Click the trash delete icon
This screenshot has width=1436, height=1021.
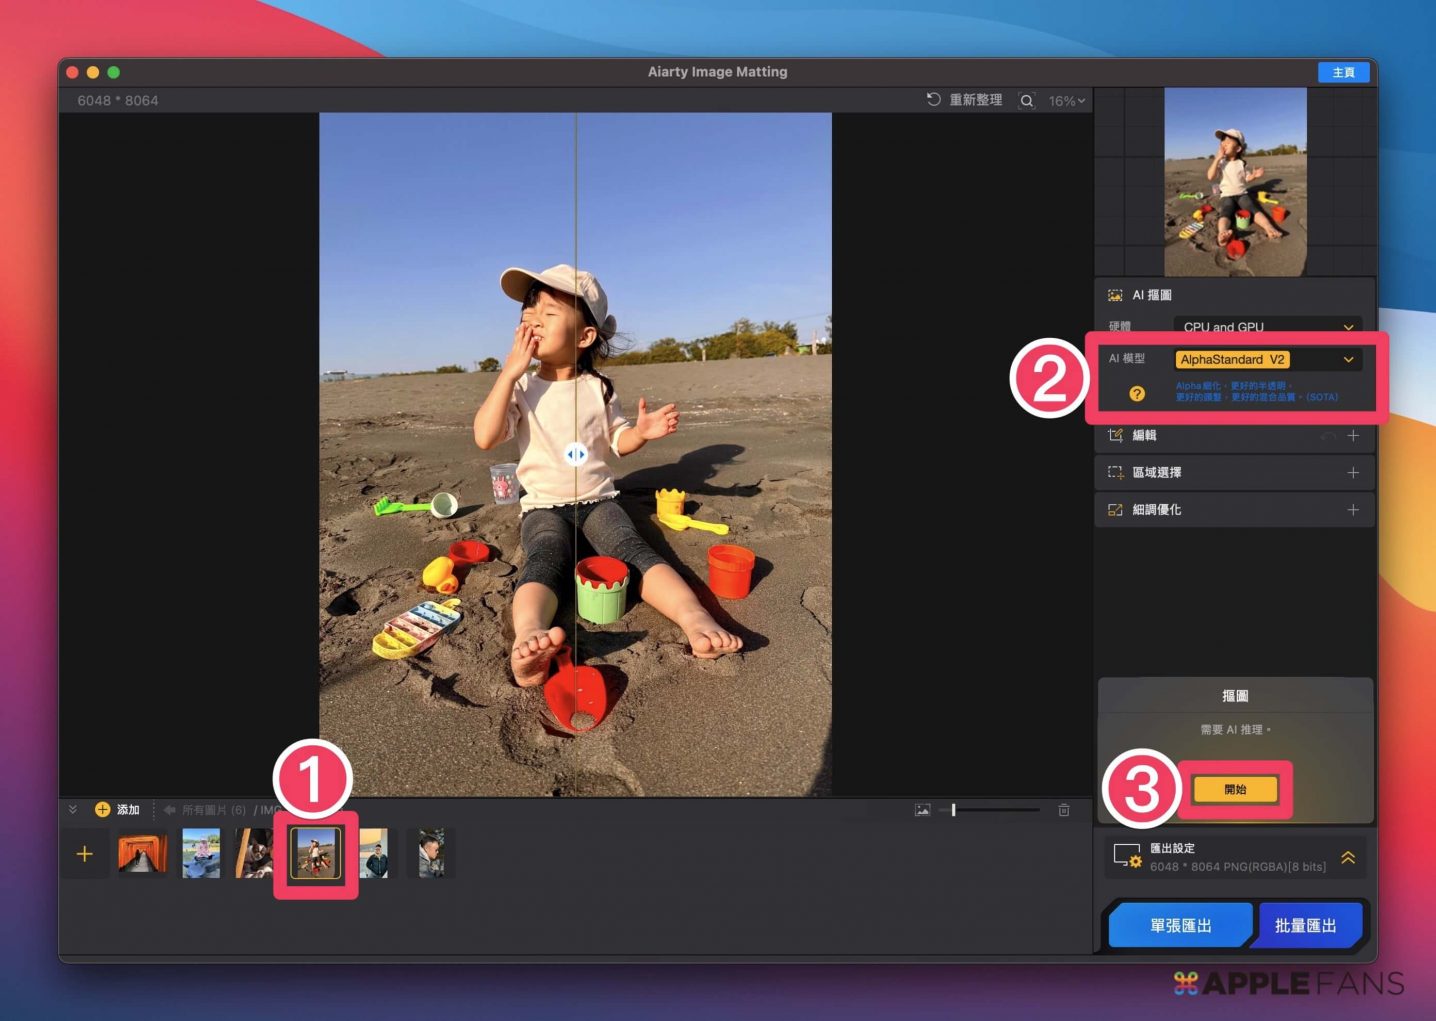point(1064,810)
